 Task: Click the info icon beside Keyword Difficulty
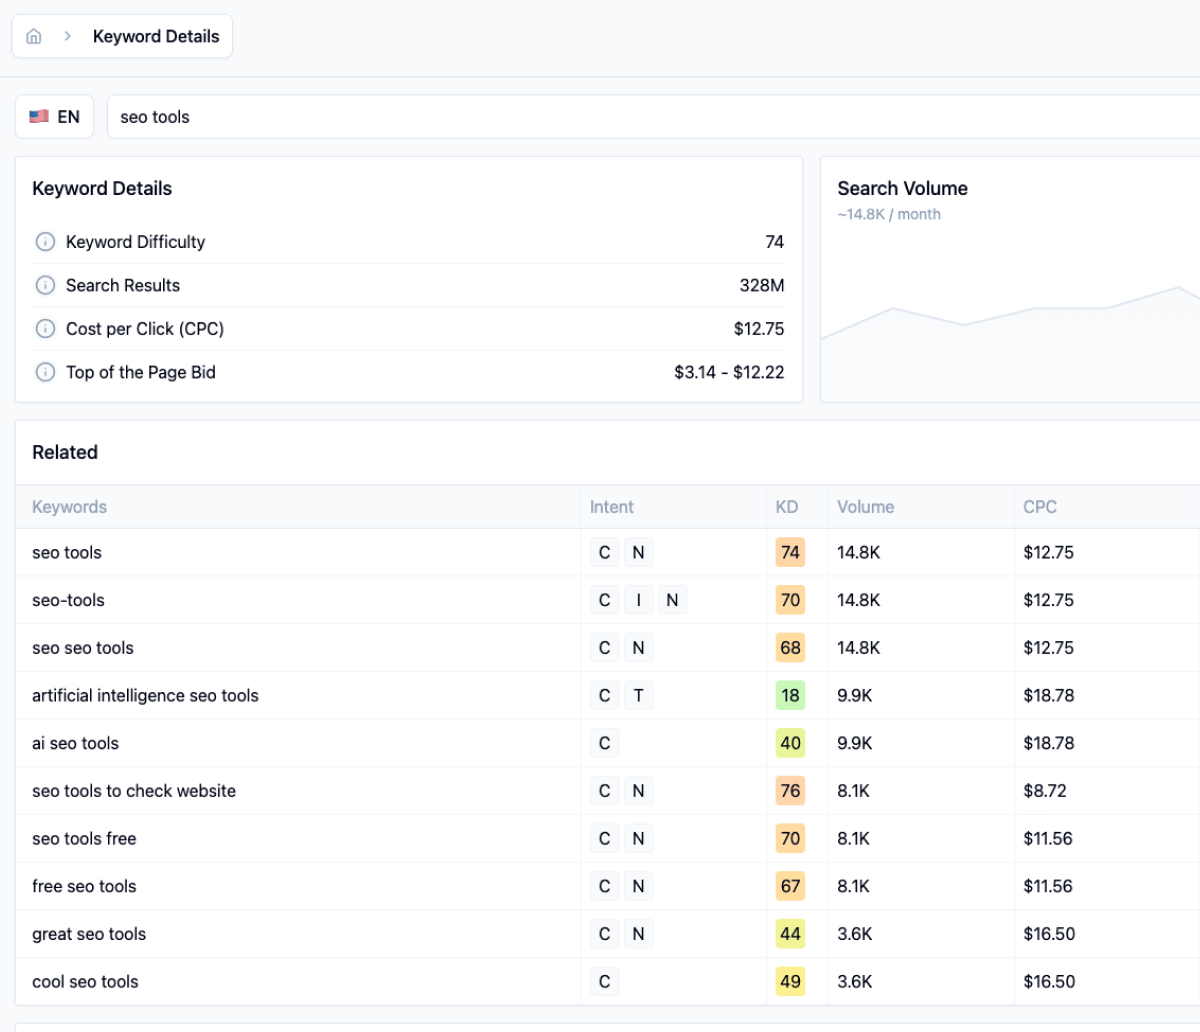(x=45, y=242)
